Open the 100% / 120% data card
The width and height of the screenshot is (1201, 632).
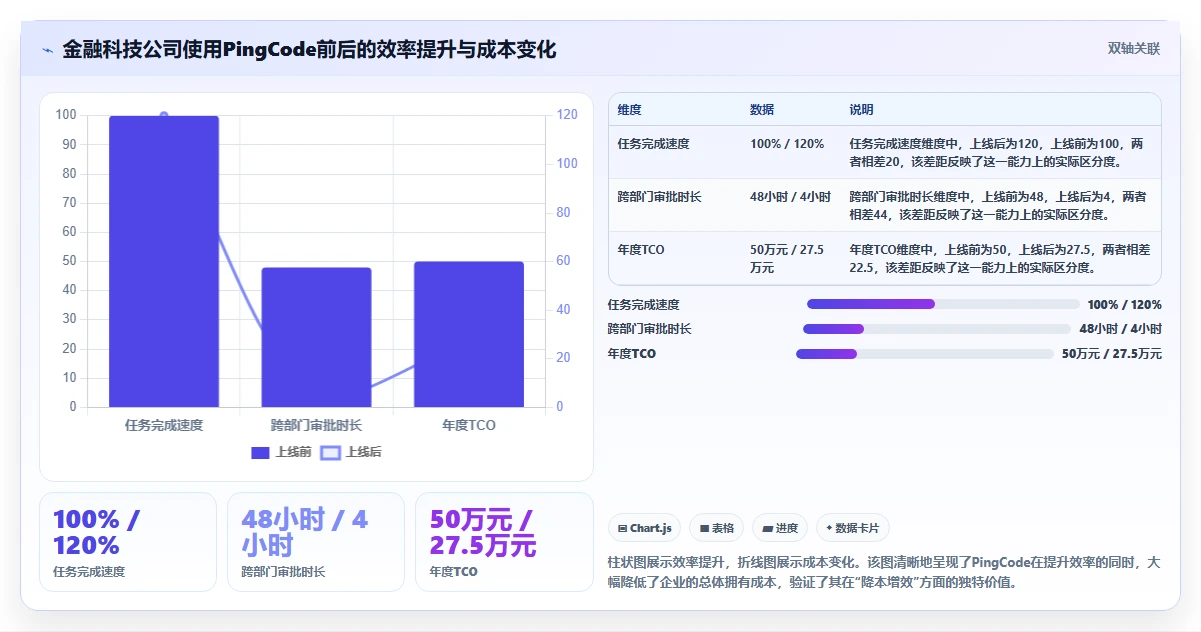[128, 542]
